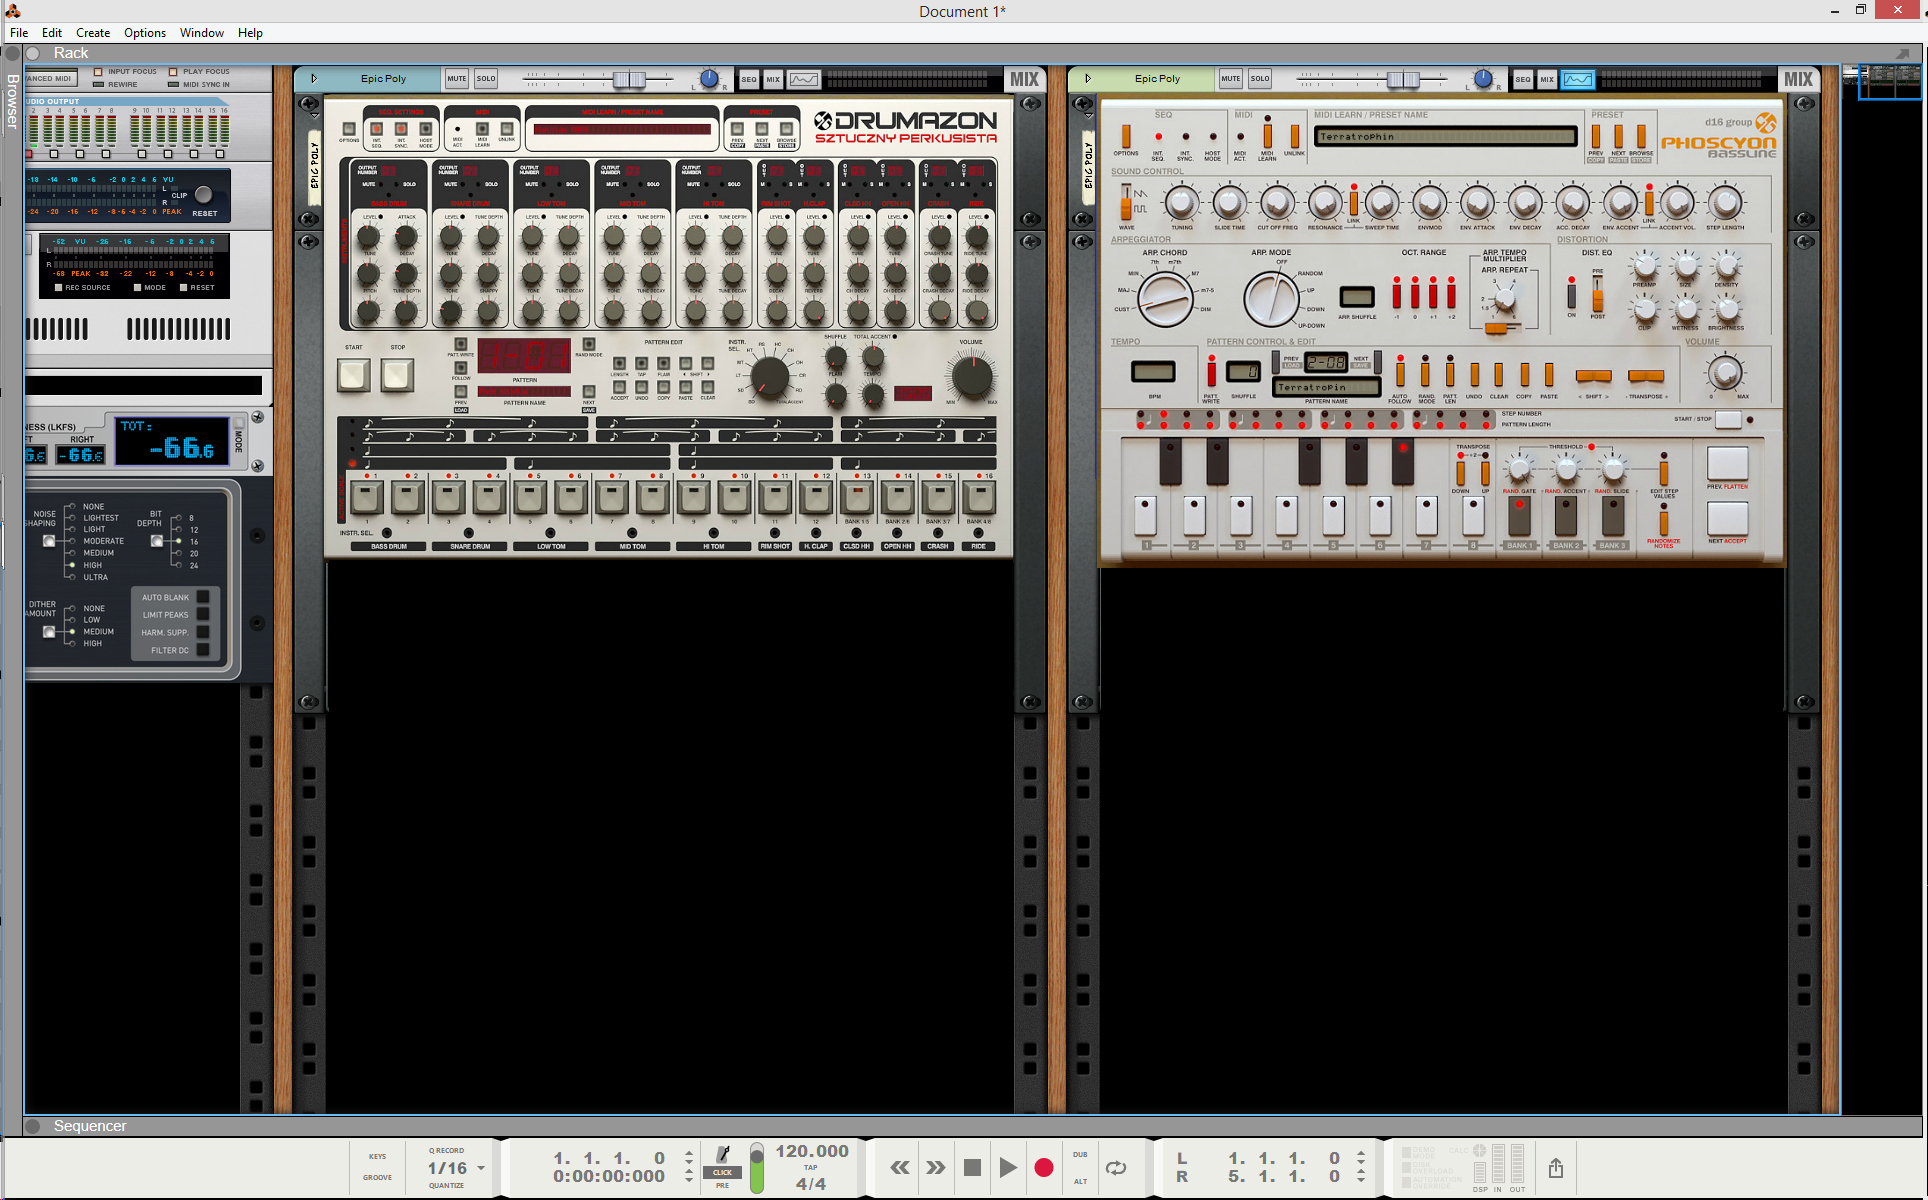Toggle Auto Blank option in dither panel

202,598
